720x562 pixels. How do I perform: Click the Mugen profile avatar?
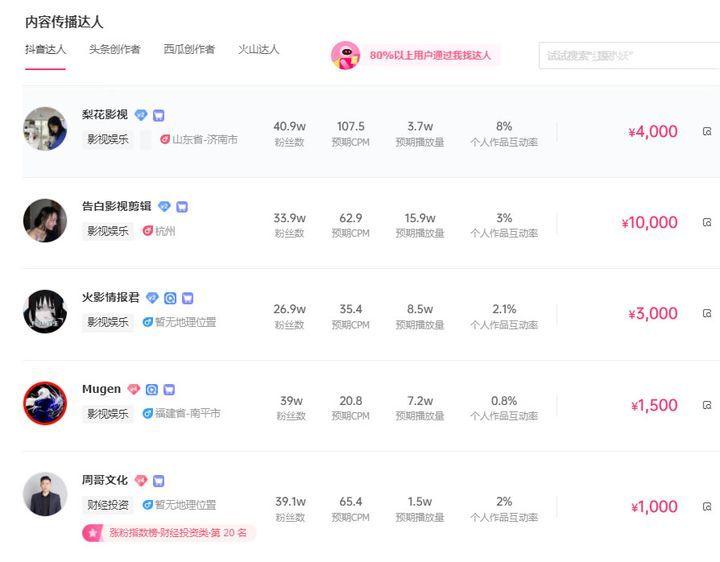pyautogui.click(x=45, y=403)
